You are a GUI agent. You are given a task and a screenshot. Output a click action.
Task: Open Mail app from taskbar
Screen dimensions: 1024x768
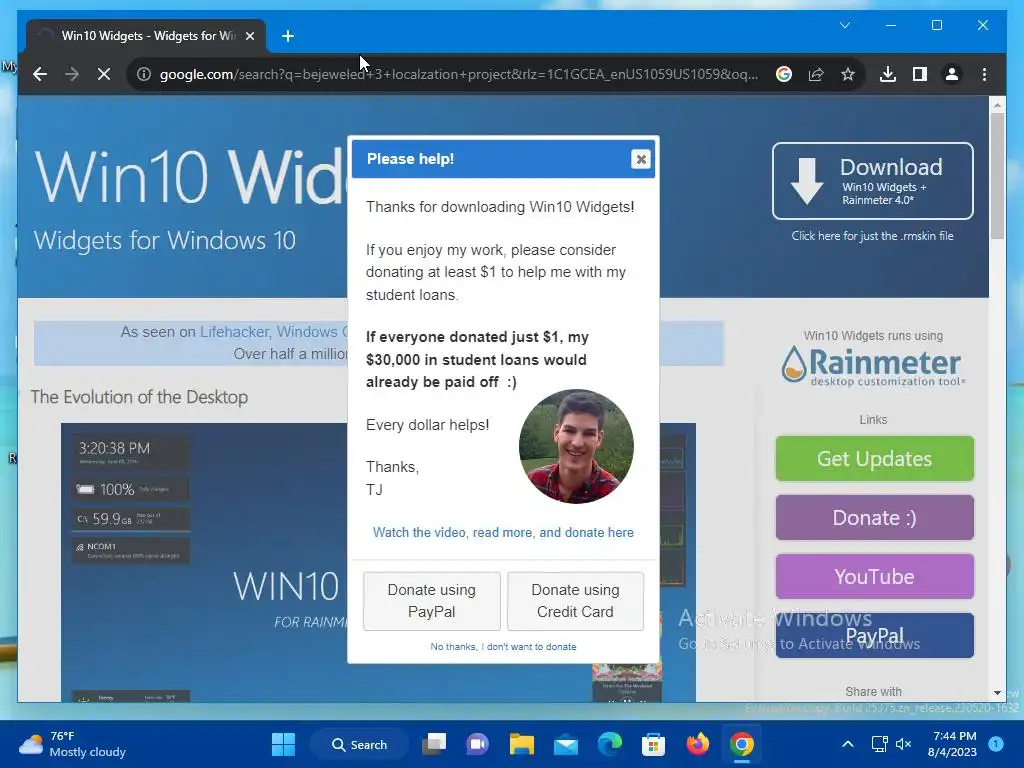[x=566, y=744]
